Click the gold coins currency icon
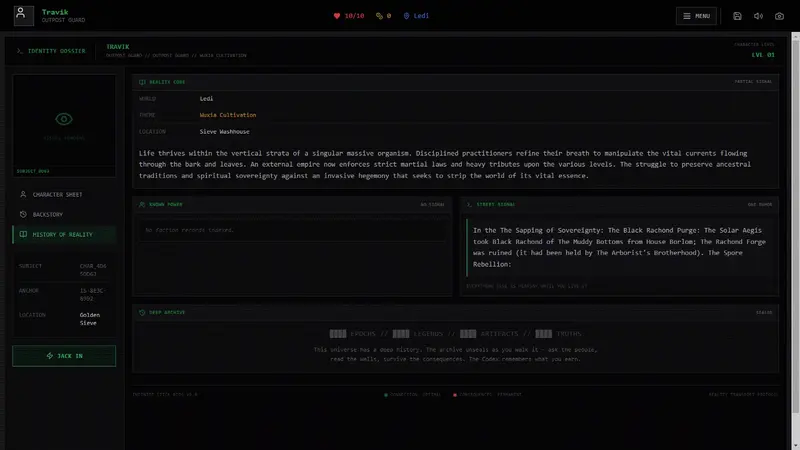This screenshot has height=450, width=800. (379, 16)
